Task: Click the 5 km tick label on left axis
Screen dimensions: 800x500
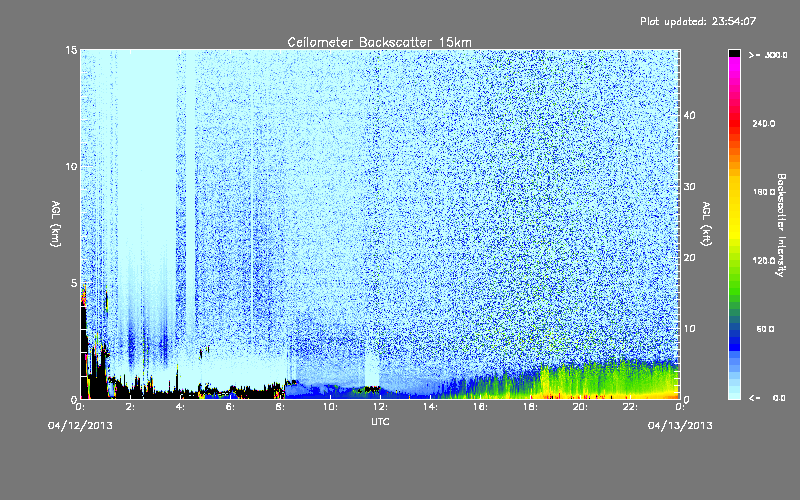Action: click(x=74, y=283)
